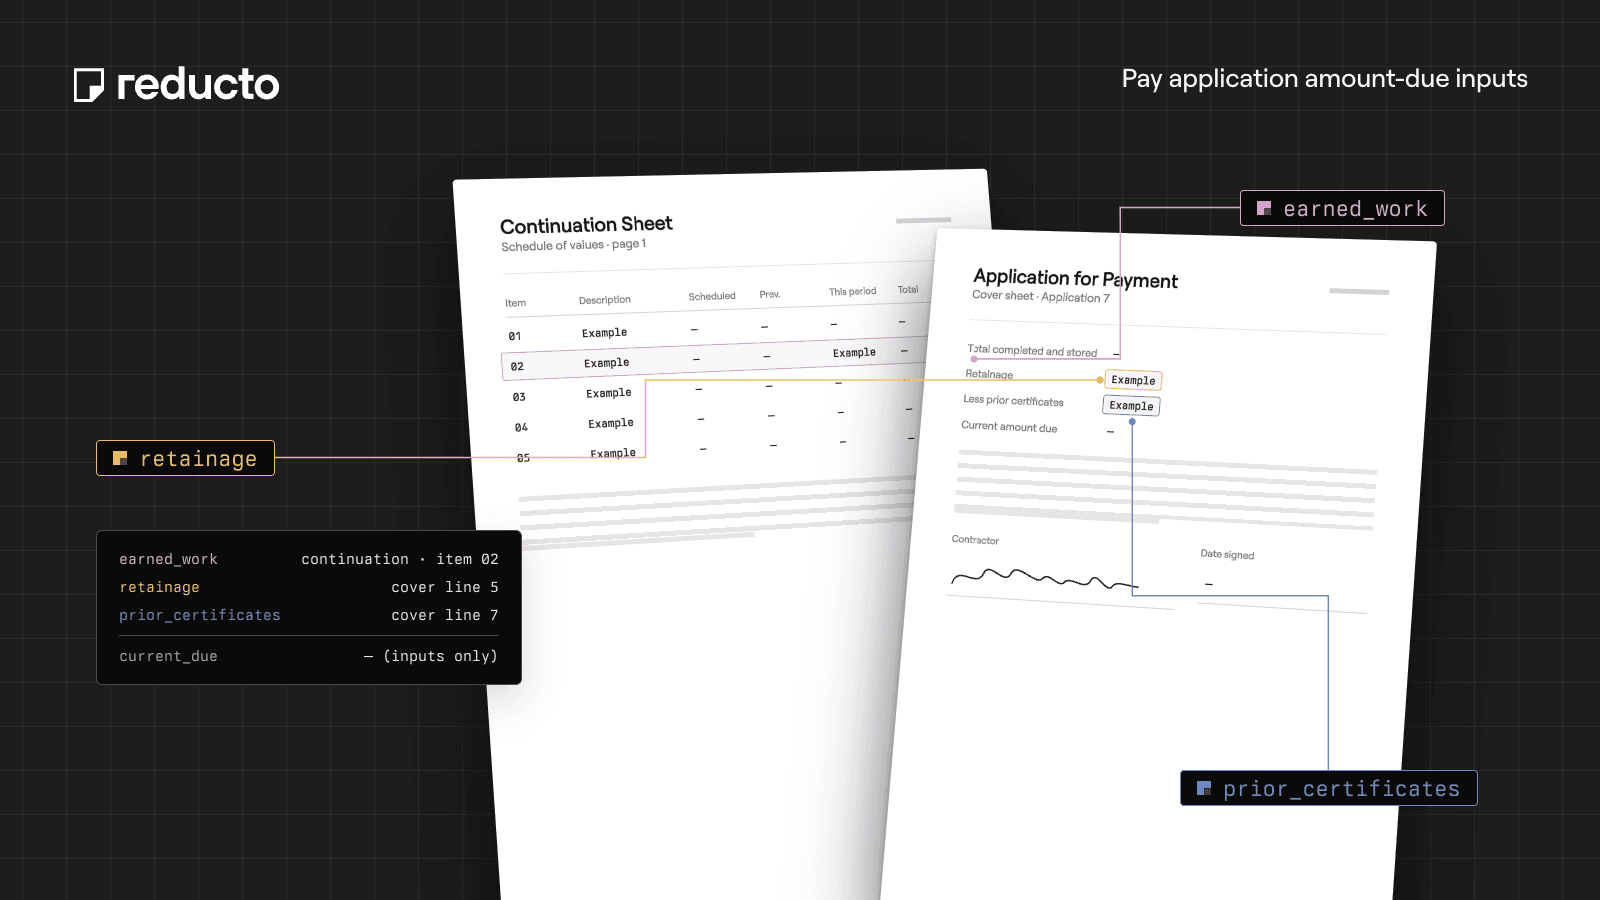
Task: Click the 'Application for Payment' title
Action: 1075,279
